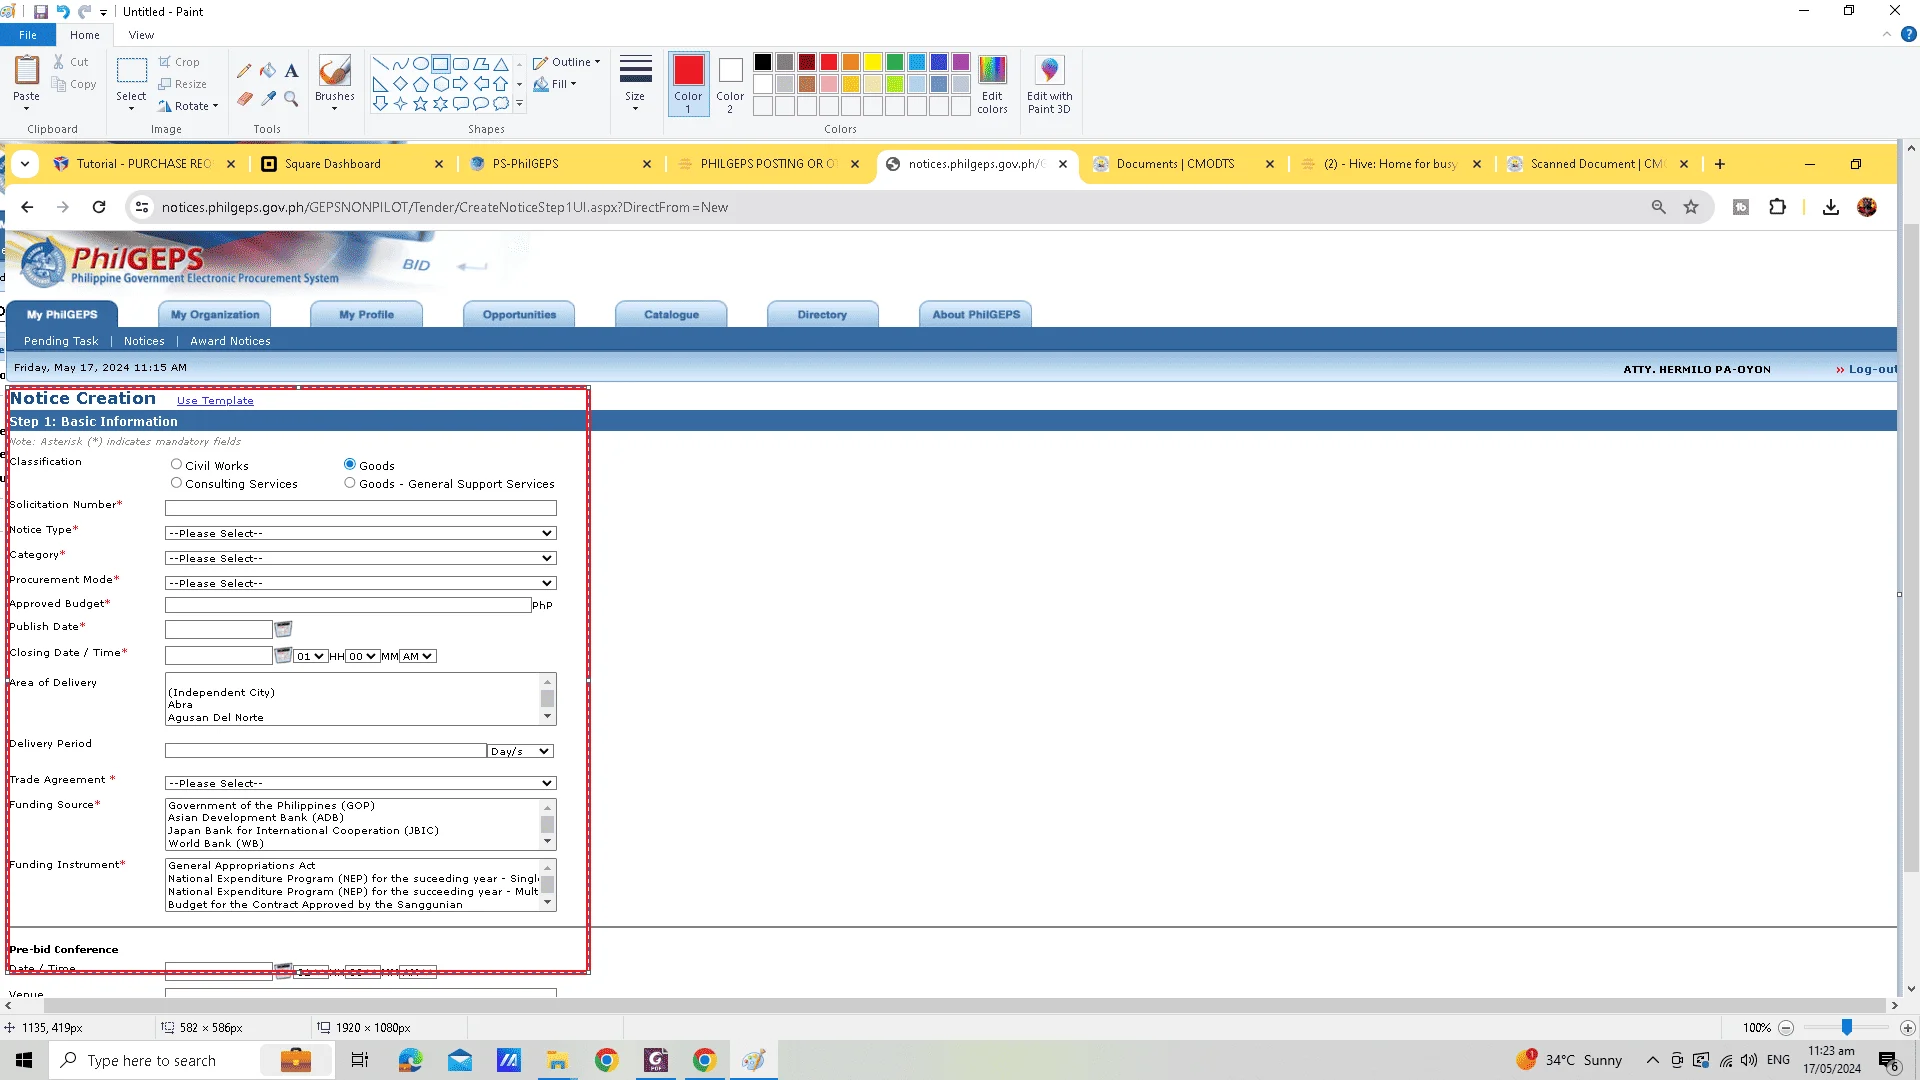Open the closing time AM/PM dropdown
The width and height of the screenshot is (1920, 1080).
pos(418,656)
